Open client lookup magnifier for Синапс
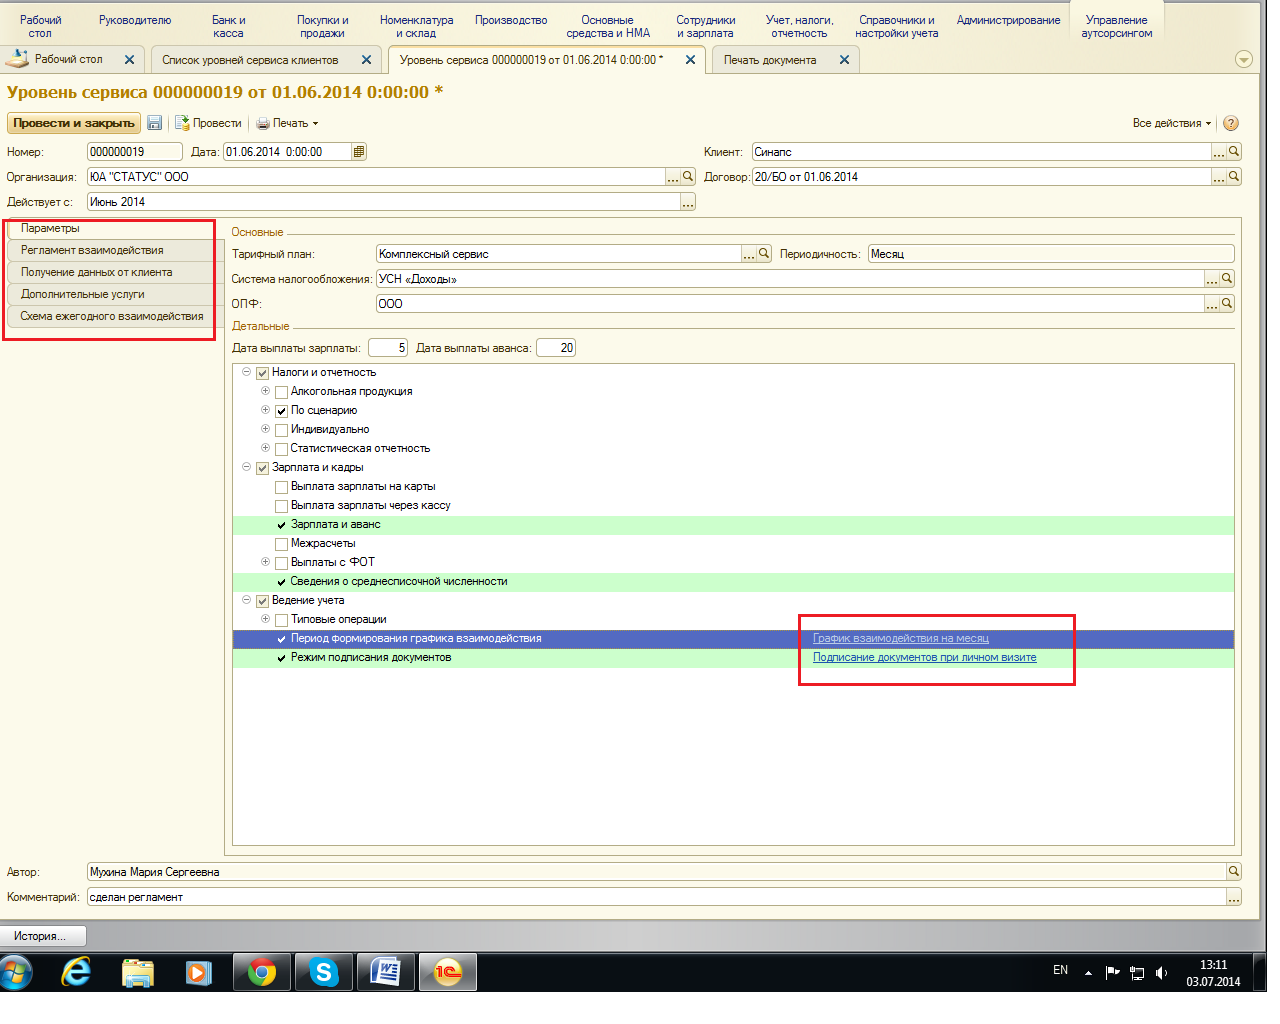 tap(1234, 152)
